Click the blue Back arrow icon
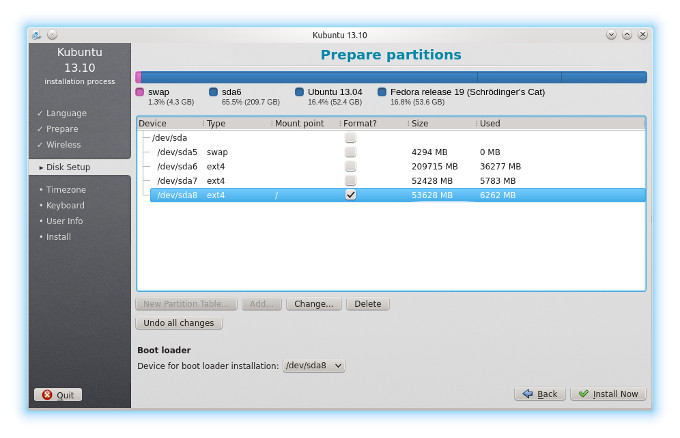 coord(527,394)
